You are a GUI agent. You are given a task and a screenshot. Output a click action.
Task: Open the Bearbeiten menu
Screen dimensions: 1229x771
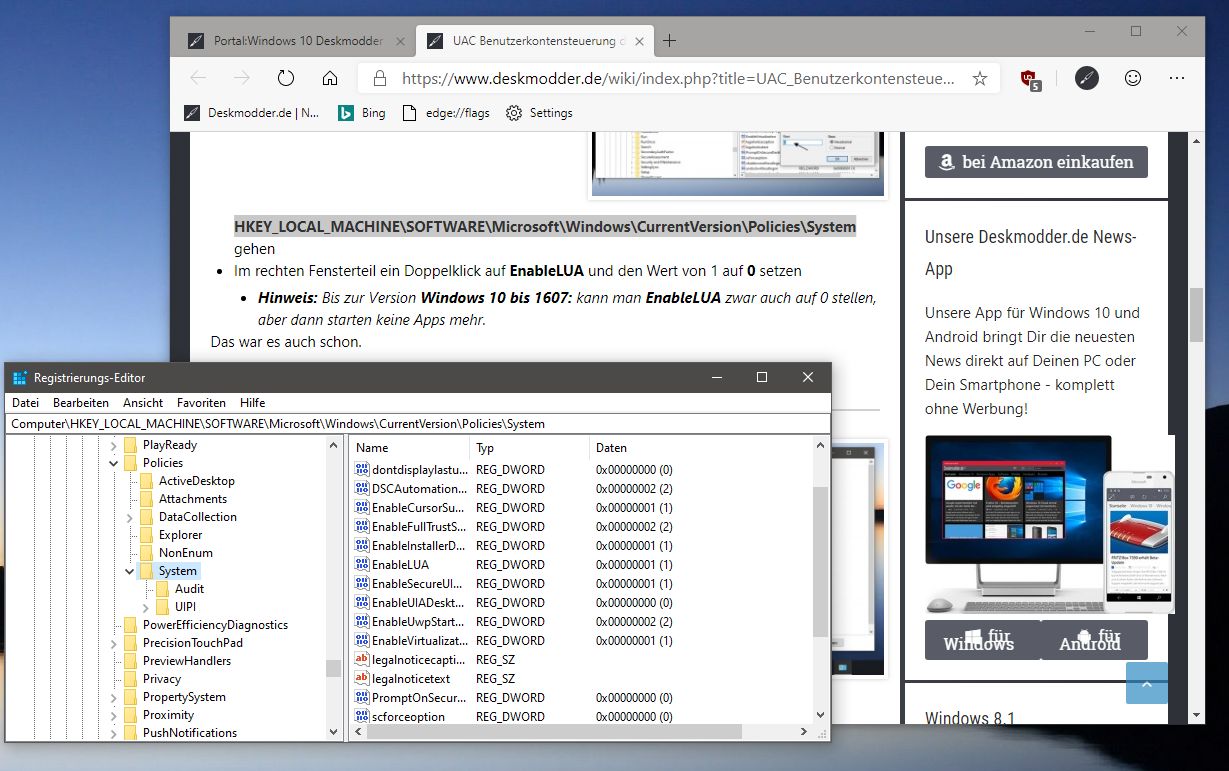pyautogui.click(x=81, y=403)
